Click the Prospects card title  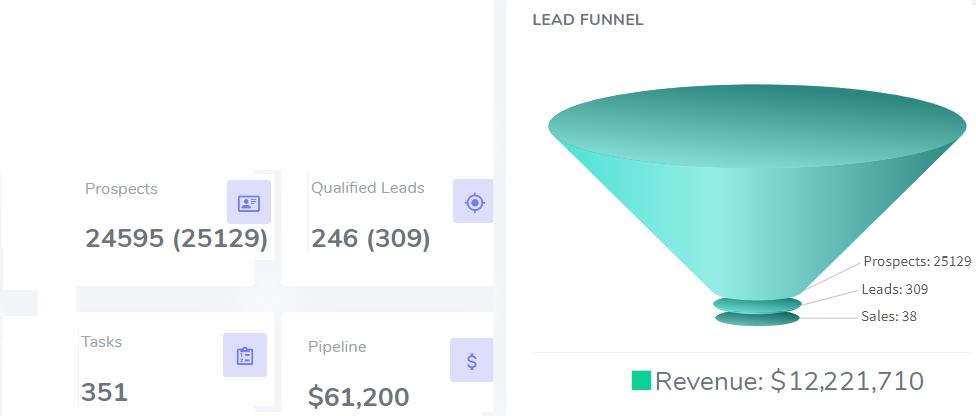[121, 188]
